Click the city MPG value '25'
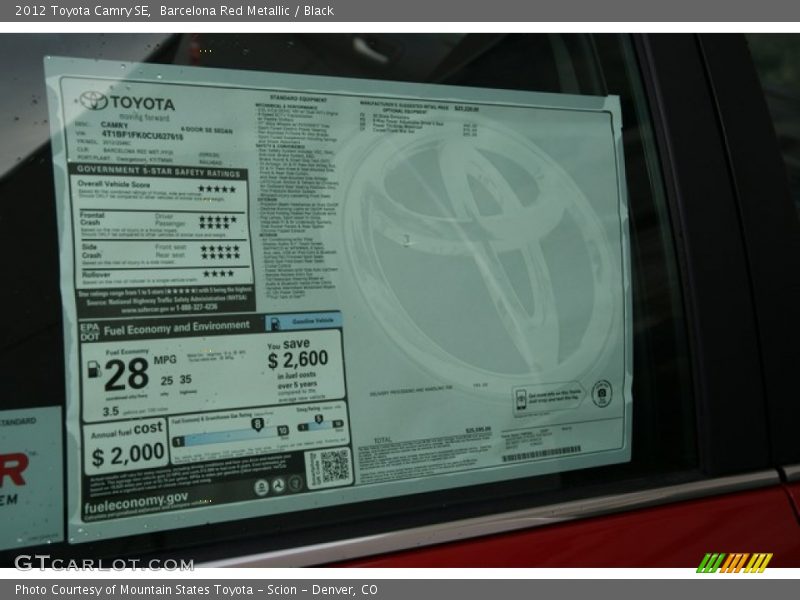800x600 pixels. pos(167,381)
